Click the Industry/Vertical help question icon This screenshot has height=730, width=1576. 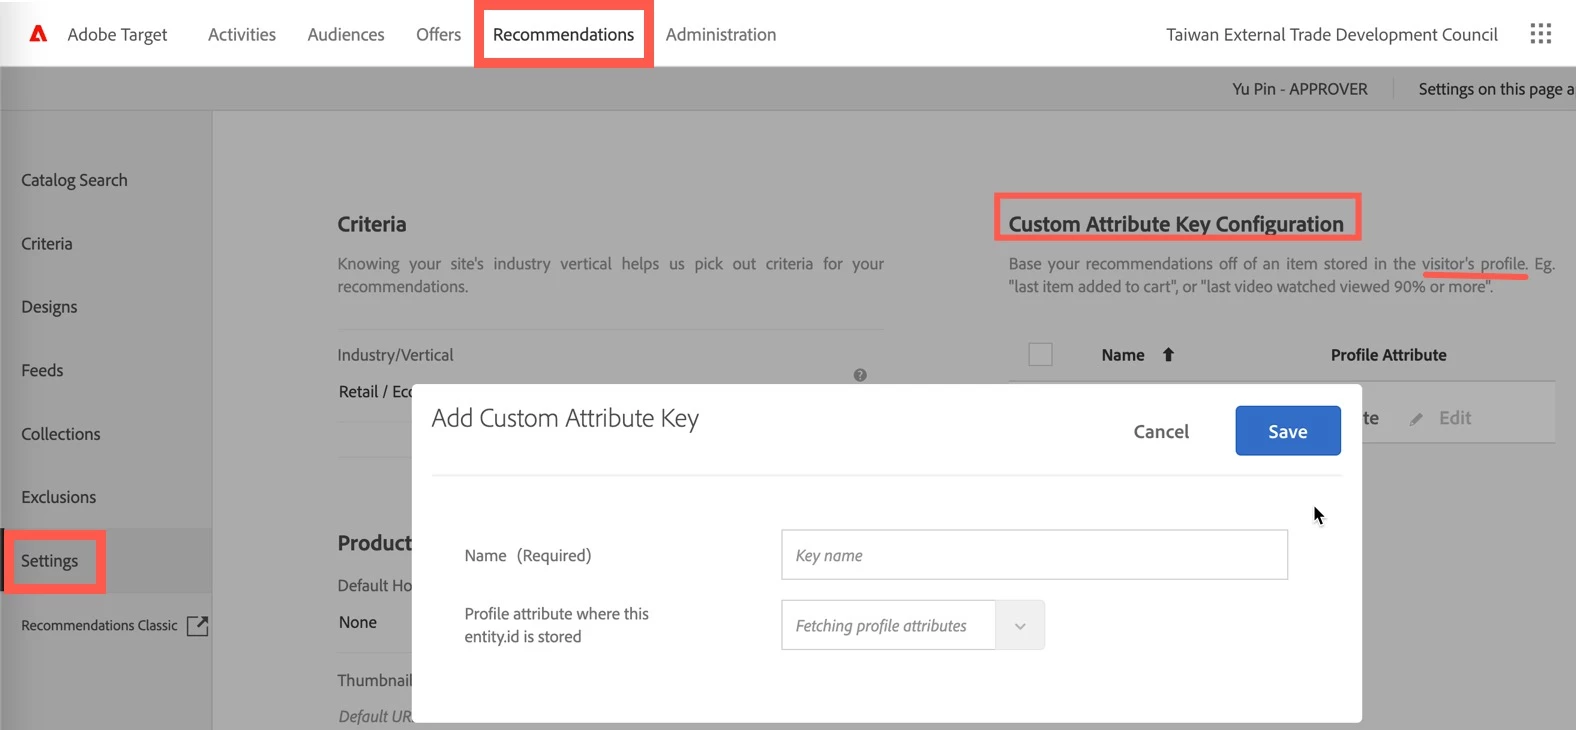pos(860,375)
